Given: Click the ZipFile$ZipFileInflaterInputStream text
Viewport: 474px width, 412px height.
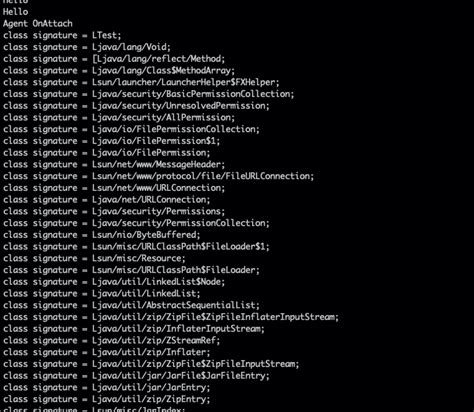Looking at the screenshot, I should (x=215, y=317).
